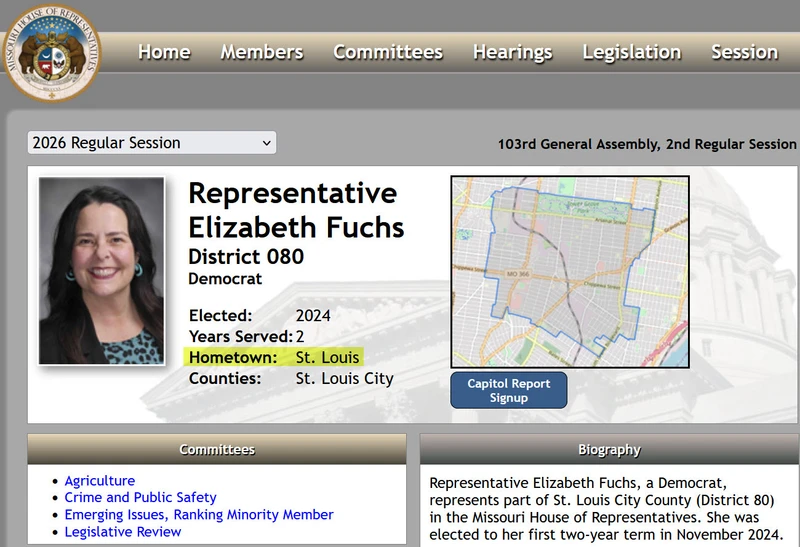Click the Elected 2024 text
Screen dimensions: 800x547
click(260, 315)
